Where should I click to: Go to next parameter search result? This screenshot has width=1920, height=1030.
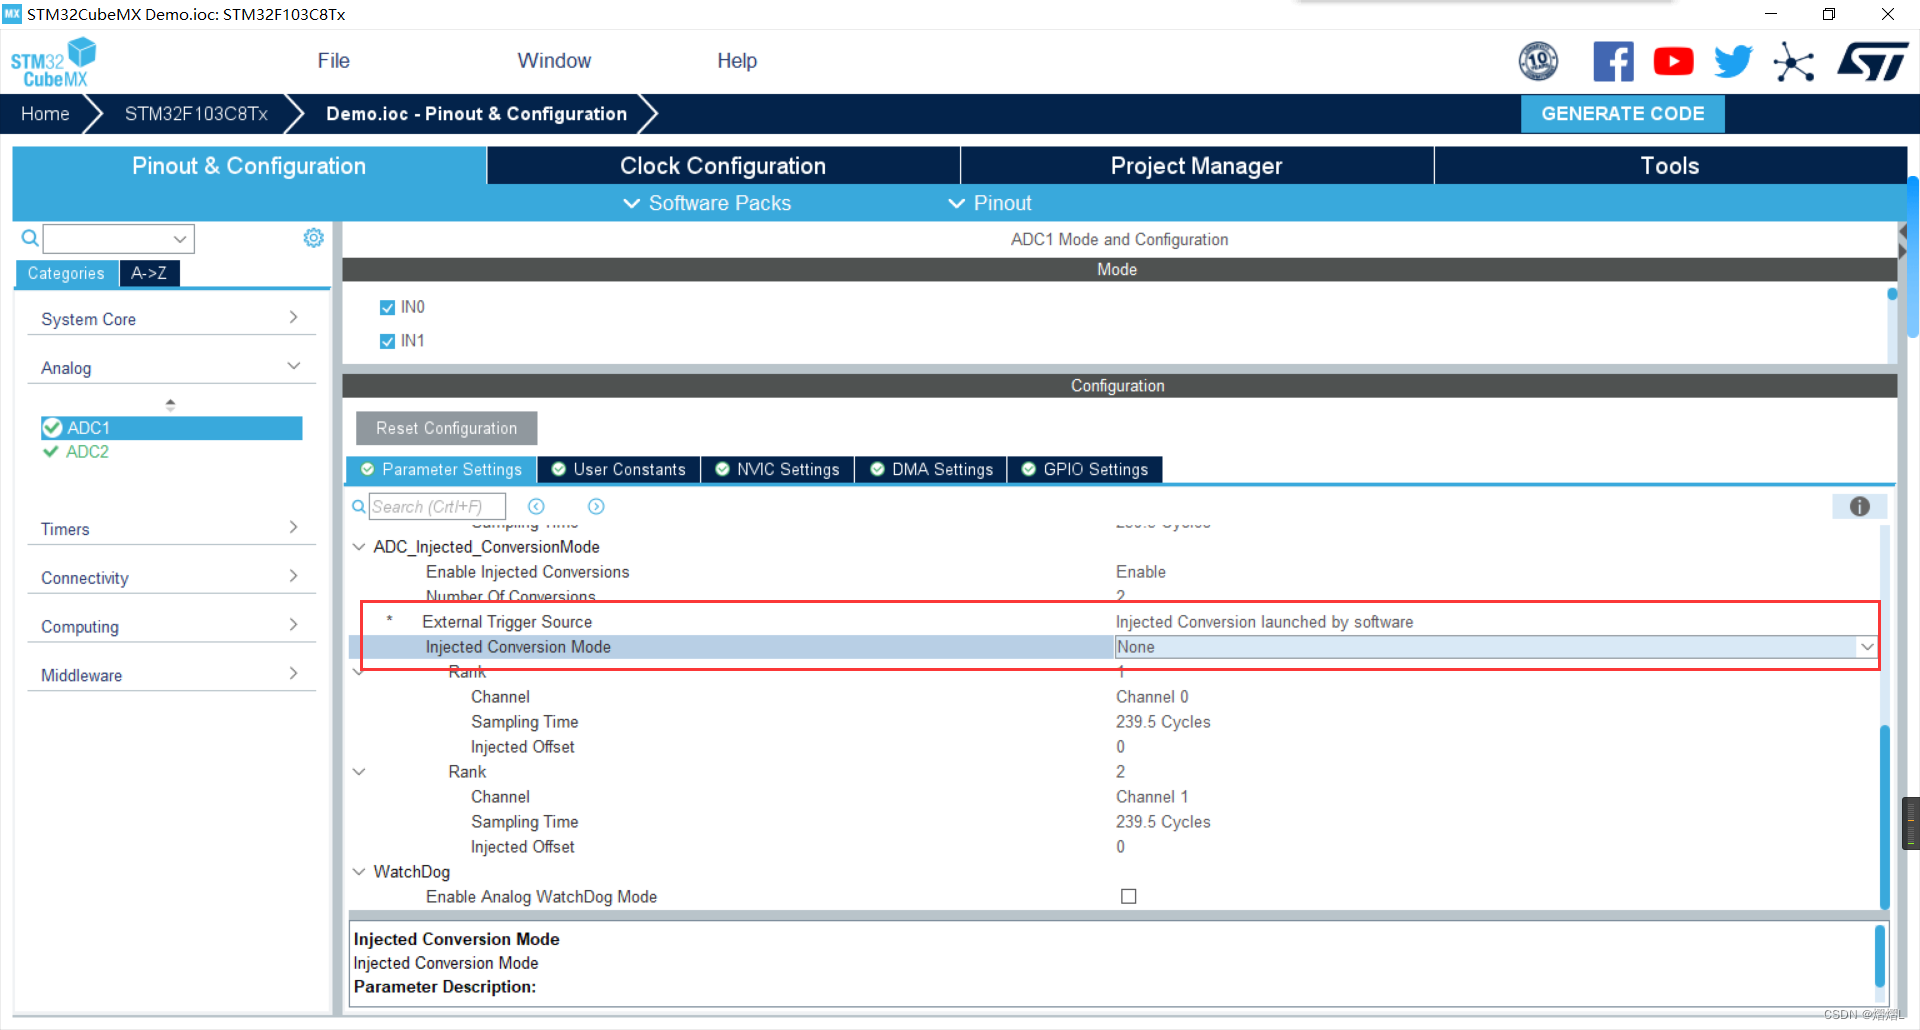point(596,507)
